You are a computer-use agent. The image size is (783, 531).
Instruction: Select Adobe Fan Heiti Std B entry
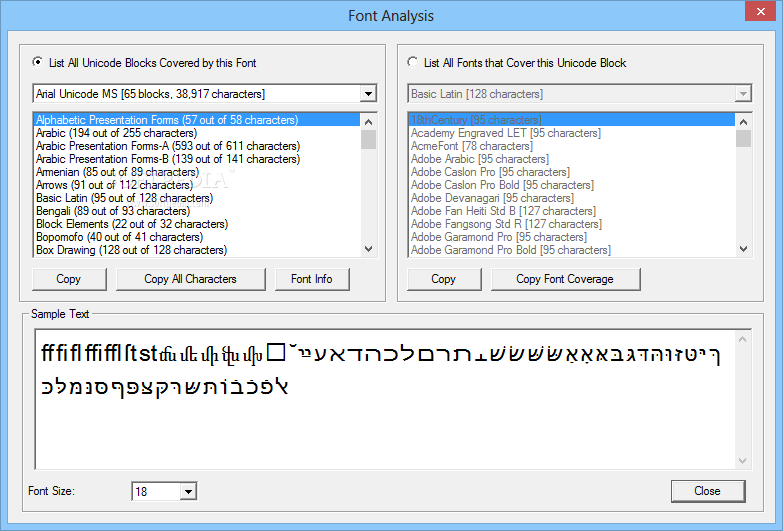click(572, 211)
